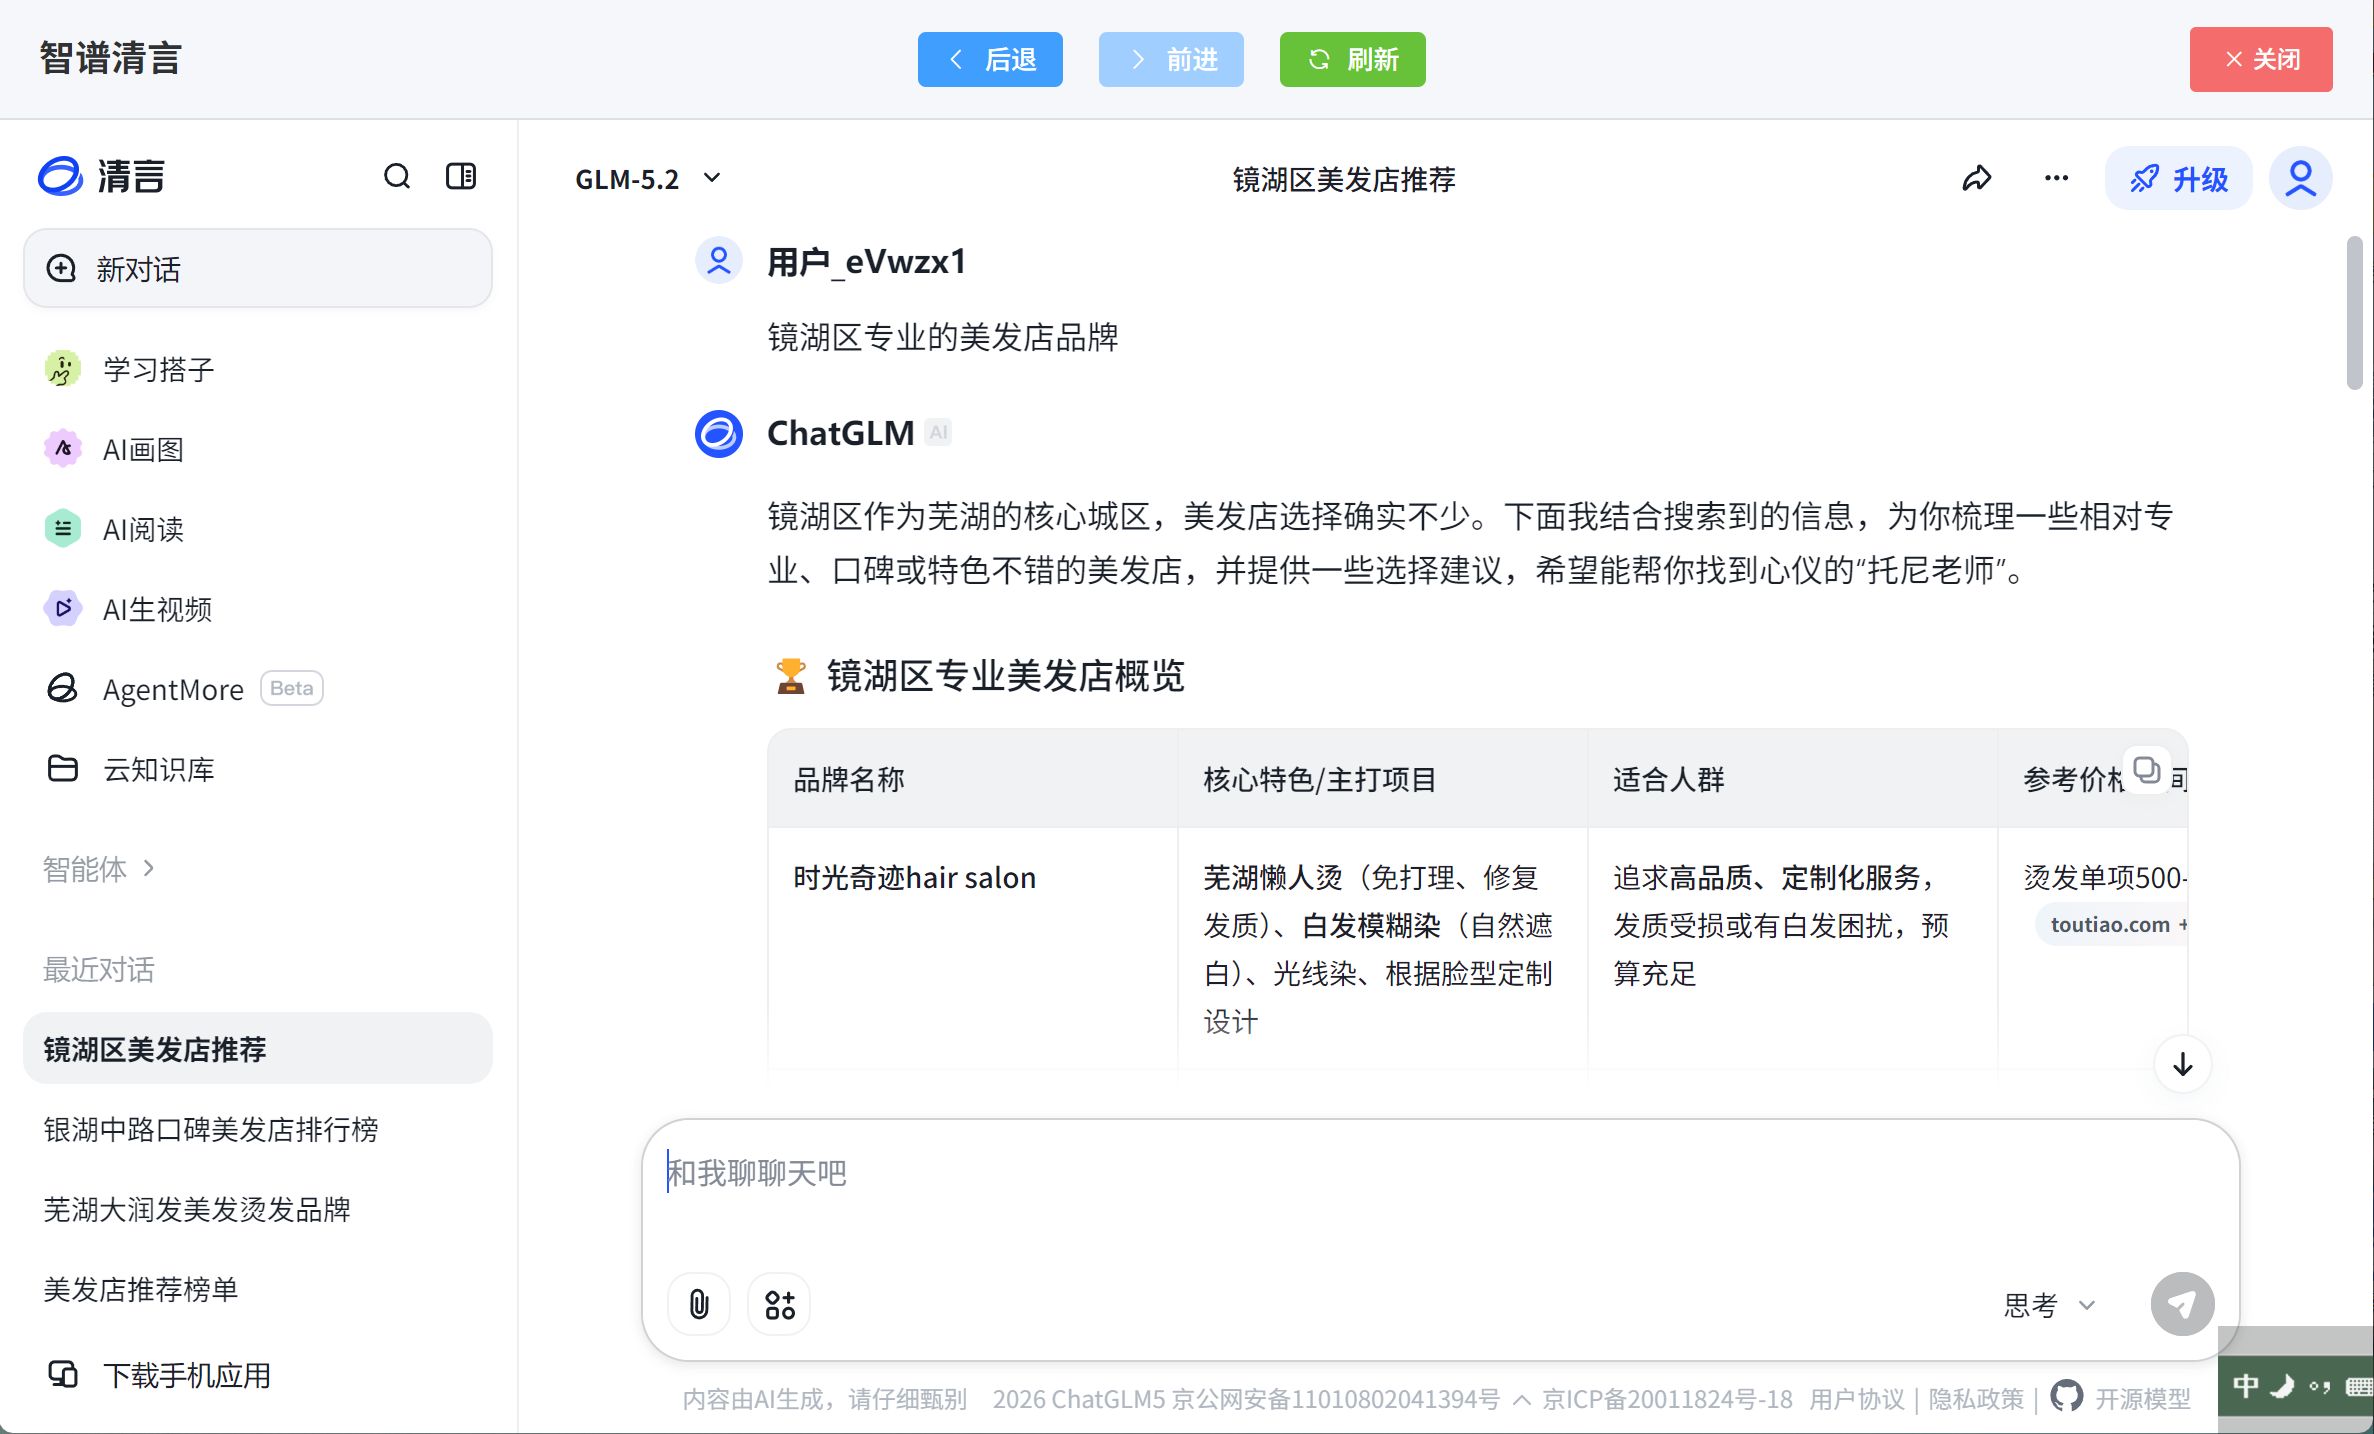The image size is (2374, 1434).
Task: Click the IME 中 language indicator
Action: (x=2245, y=1386)
